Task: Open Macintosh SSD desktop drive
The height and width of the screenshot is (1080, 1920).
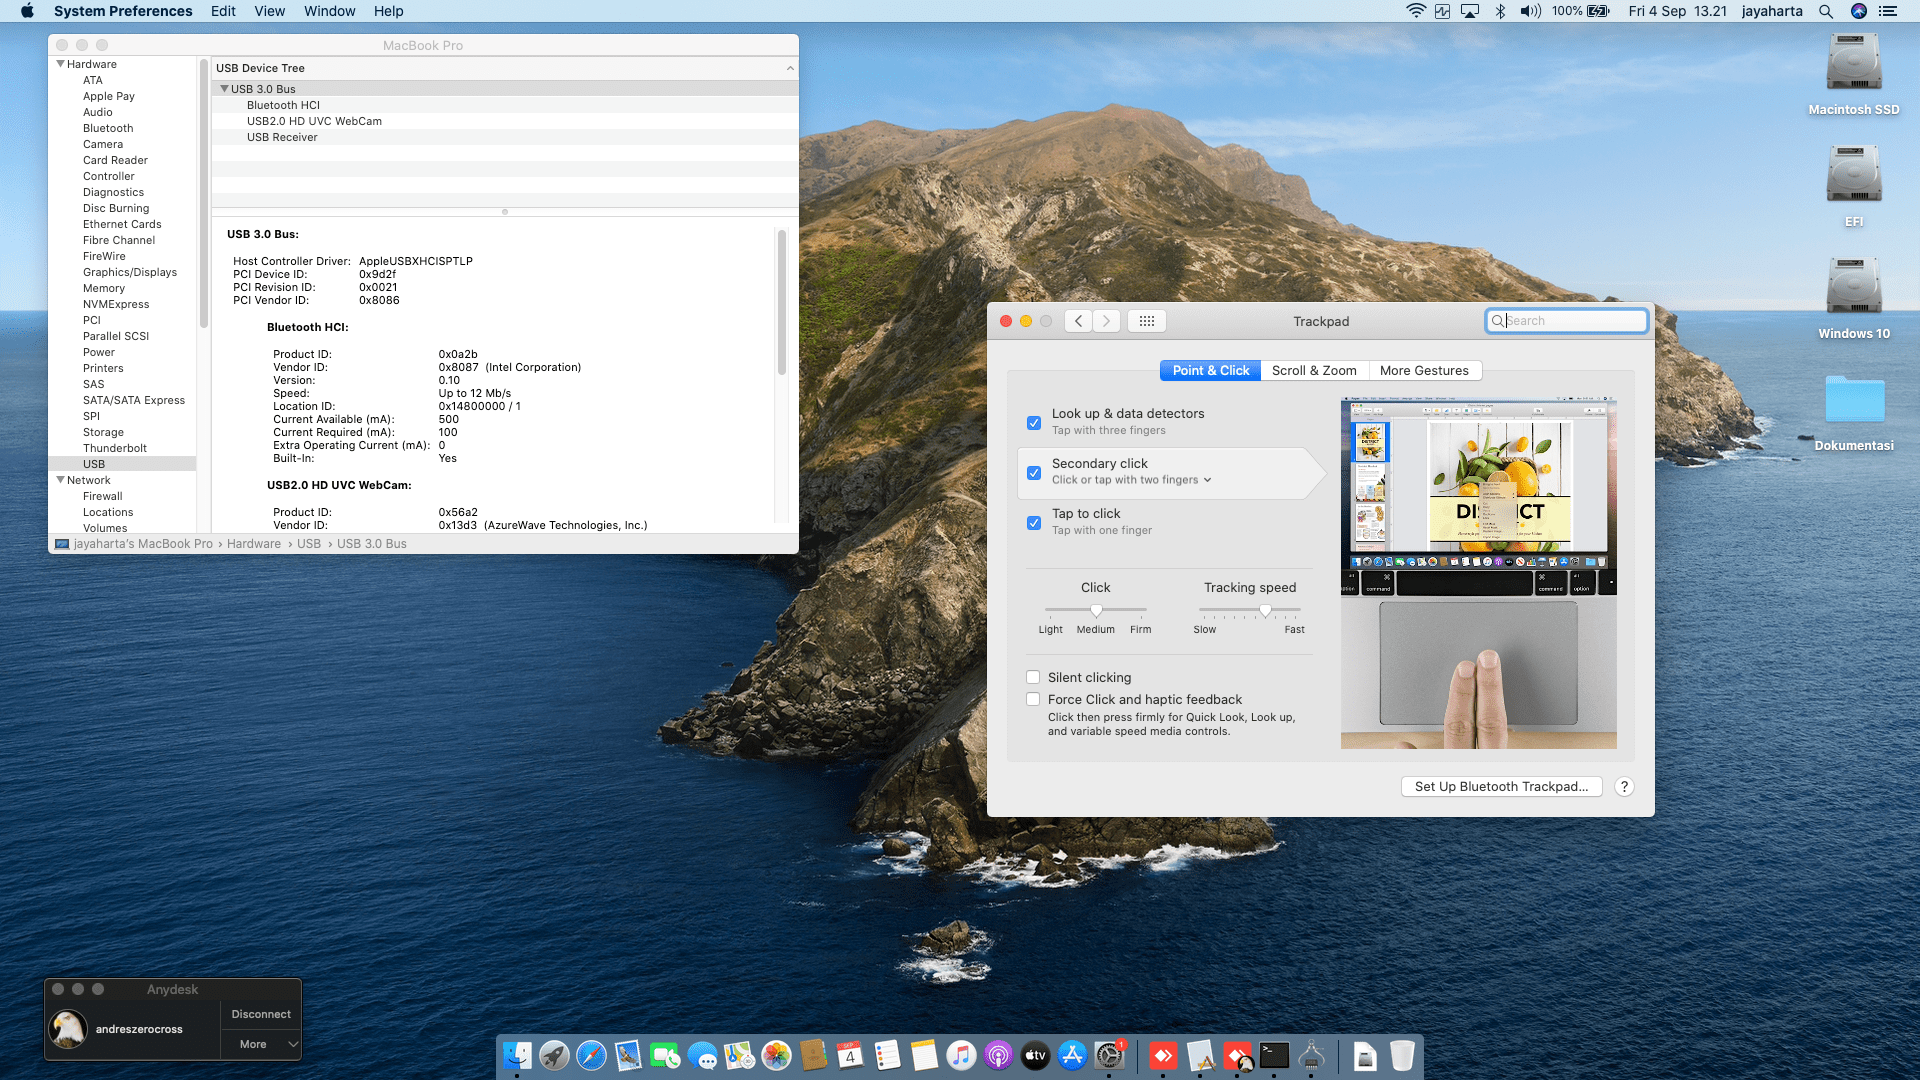Action: coord(1854,74)
